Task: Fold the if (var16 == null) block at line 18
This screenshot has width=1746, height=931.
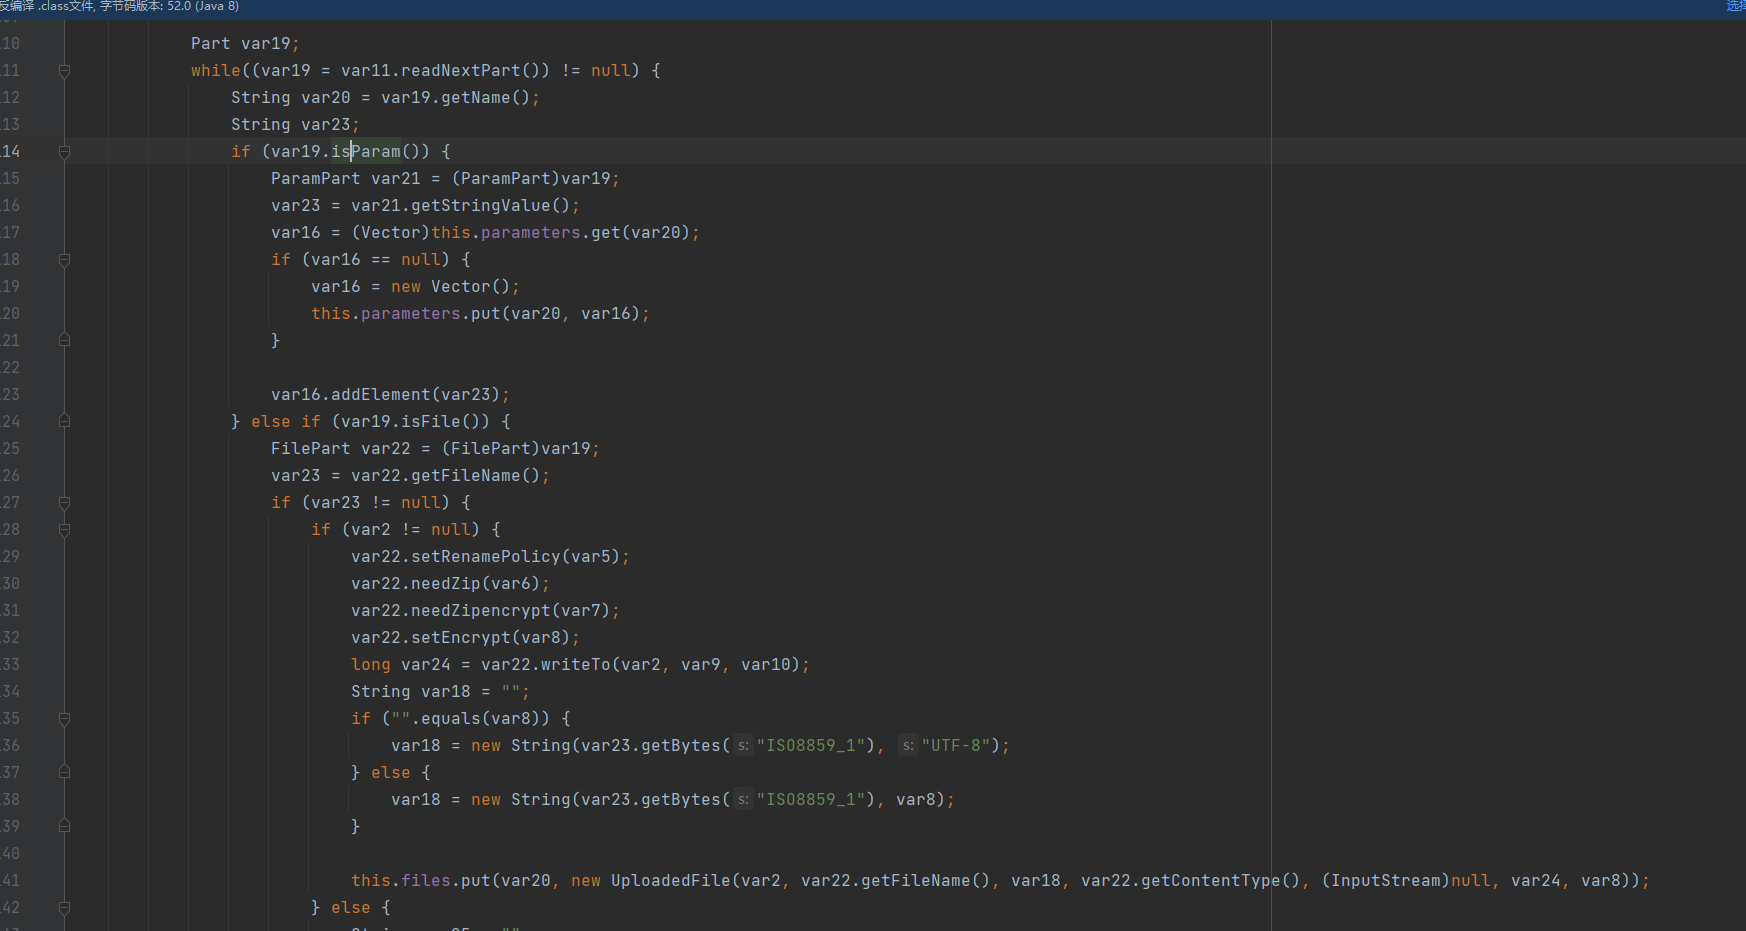Action: (64, 260)
